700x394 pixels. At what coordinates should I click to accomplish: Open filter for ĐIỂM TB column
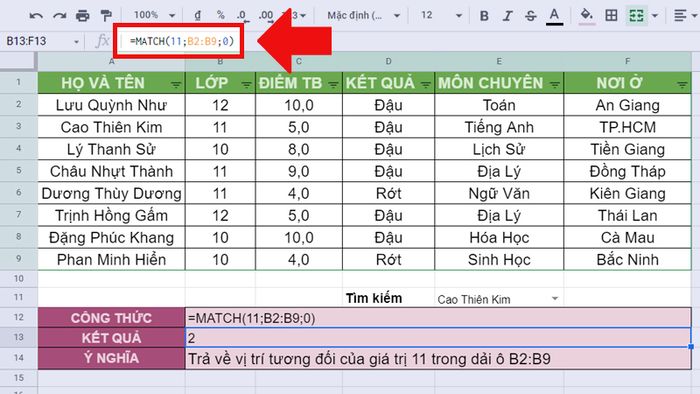point(333,84)
